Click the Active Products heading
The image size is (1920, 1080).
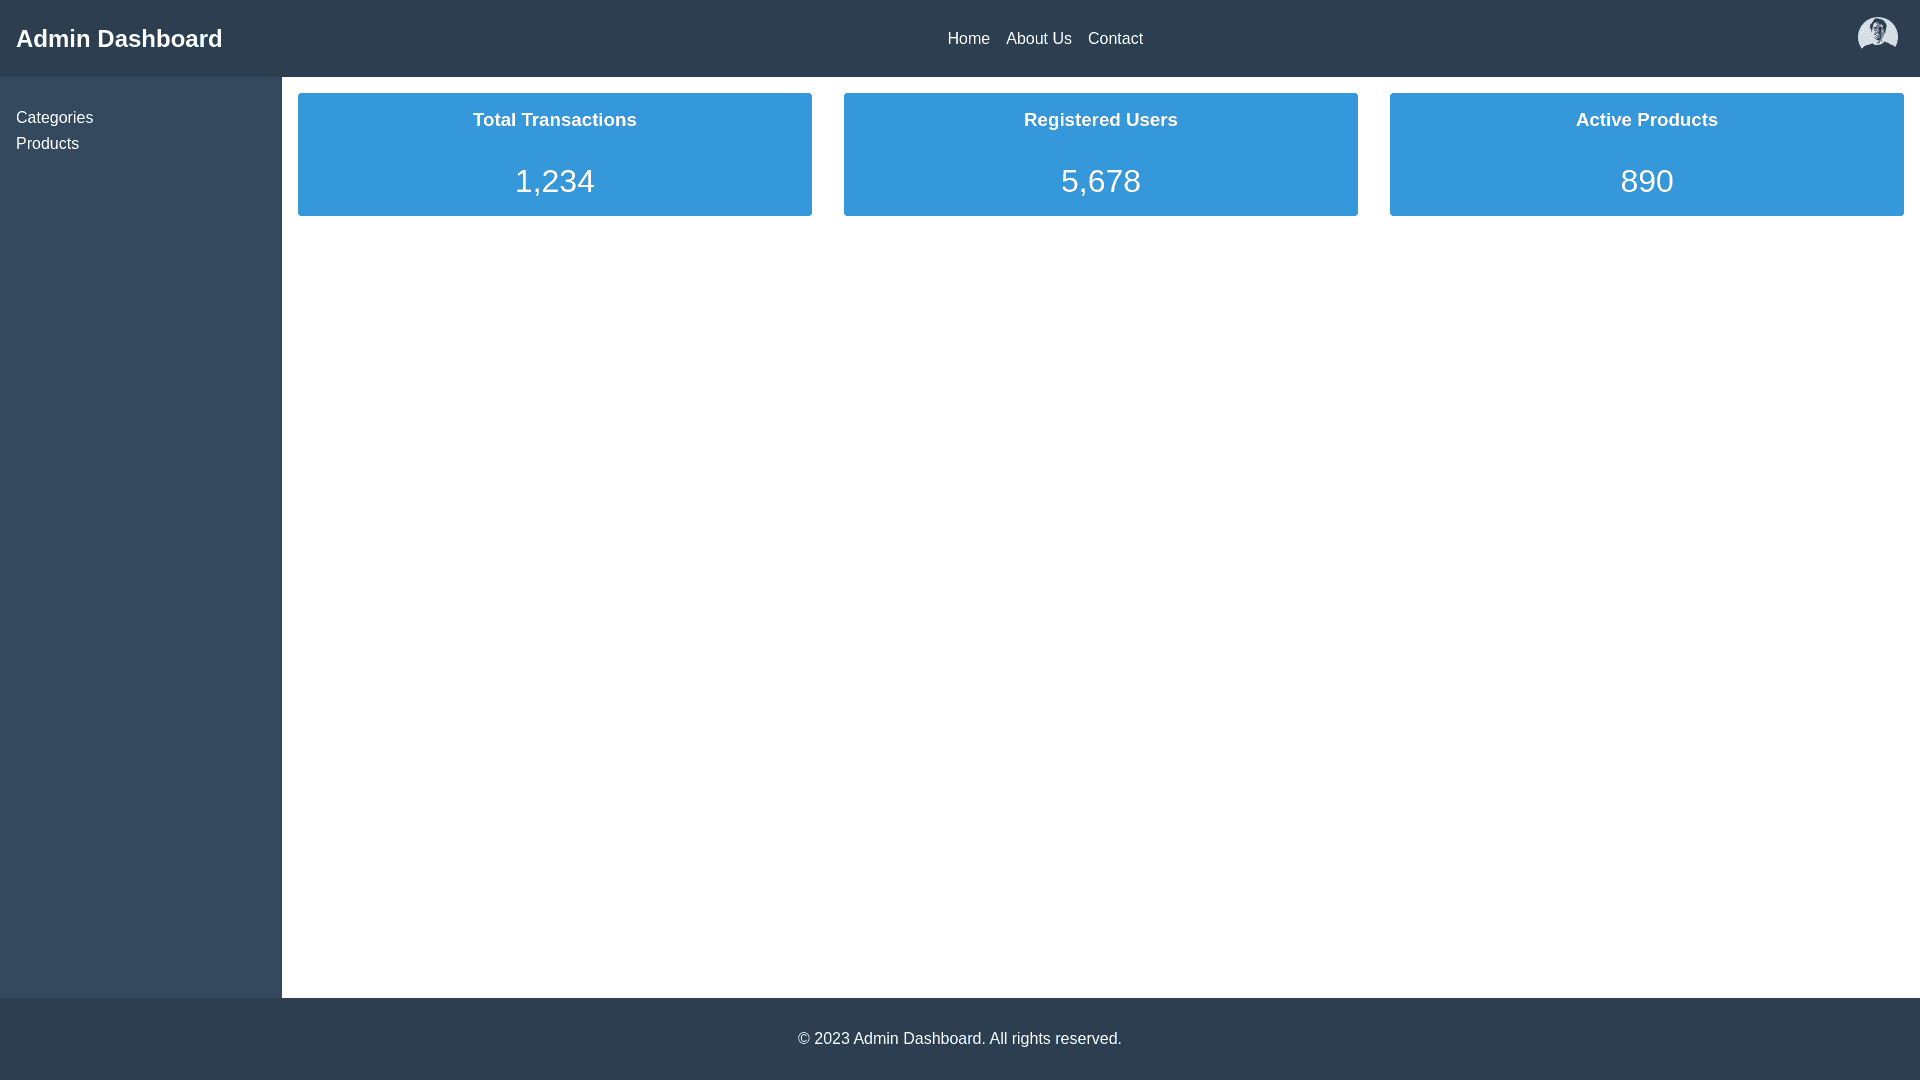pos(1646,120)
